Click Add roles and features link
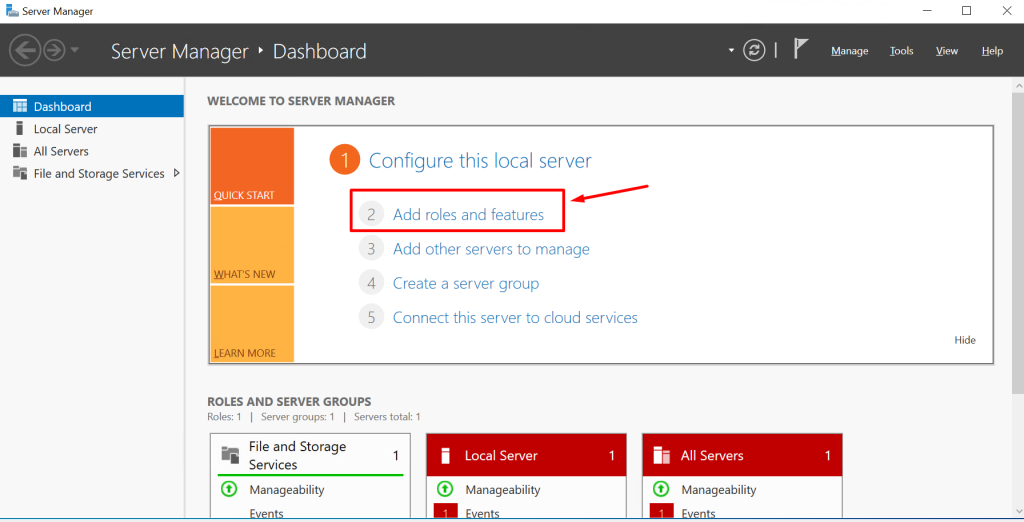The width and height of the screenshot is (1024, 522). pos(468,214)
